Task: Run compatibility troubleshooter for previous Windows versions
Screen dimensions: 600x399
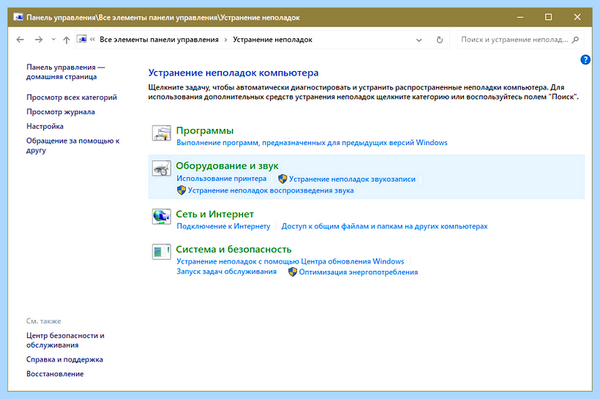Action: pos(312,143)
